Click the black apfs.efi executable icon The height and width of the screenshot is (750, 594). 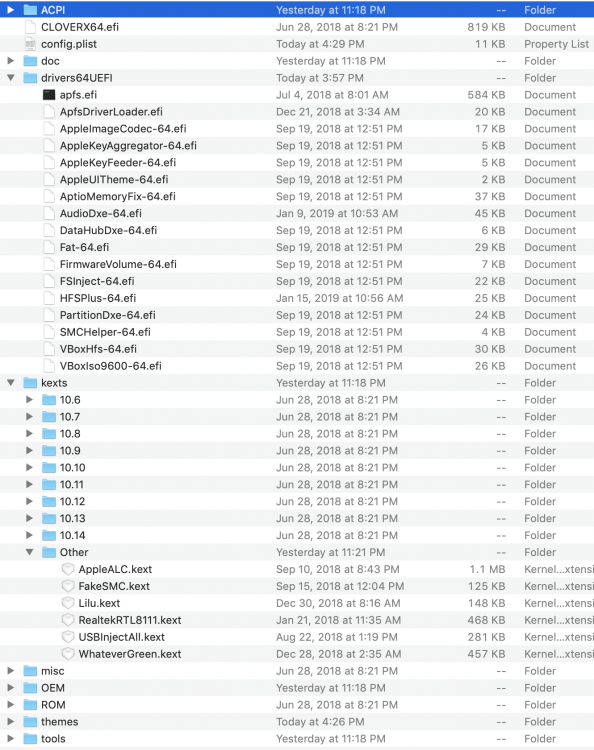[49, 95]
